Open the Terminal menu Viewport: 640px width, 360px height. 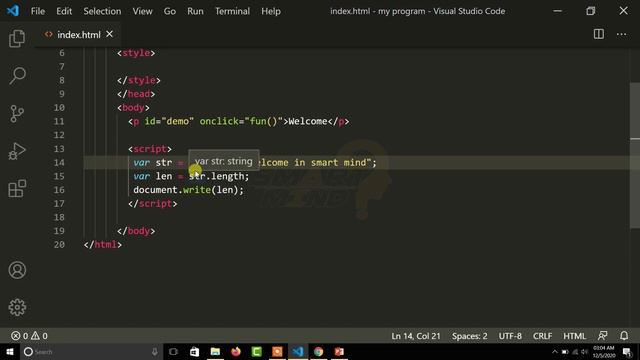(x=232, y=11)
